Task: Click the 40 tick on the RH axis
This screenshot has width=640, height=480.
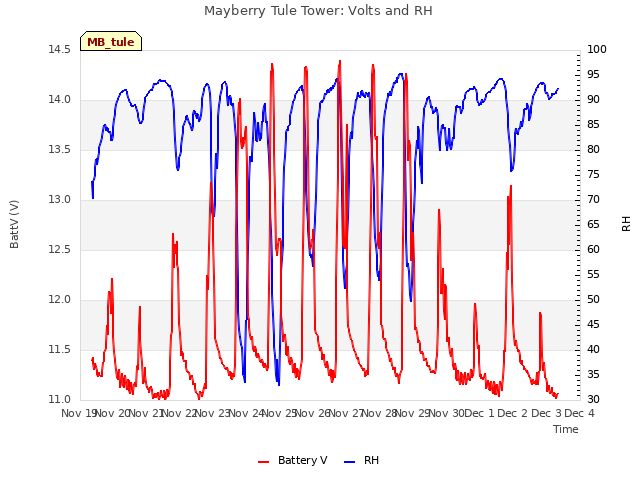Action: point(593,349)
